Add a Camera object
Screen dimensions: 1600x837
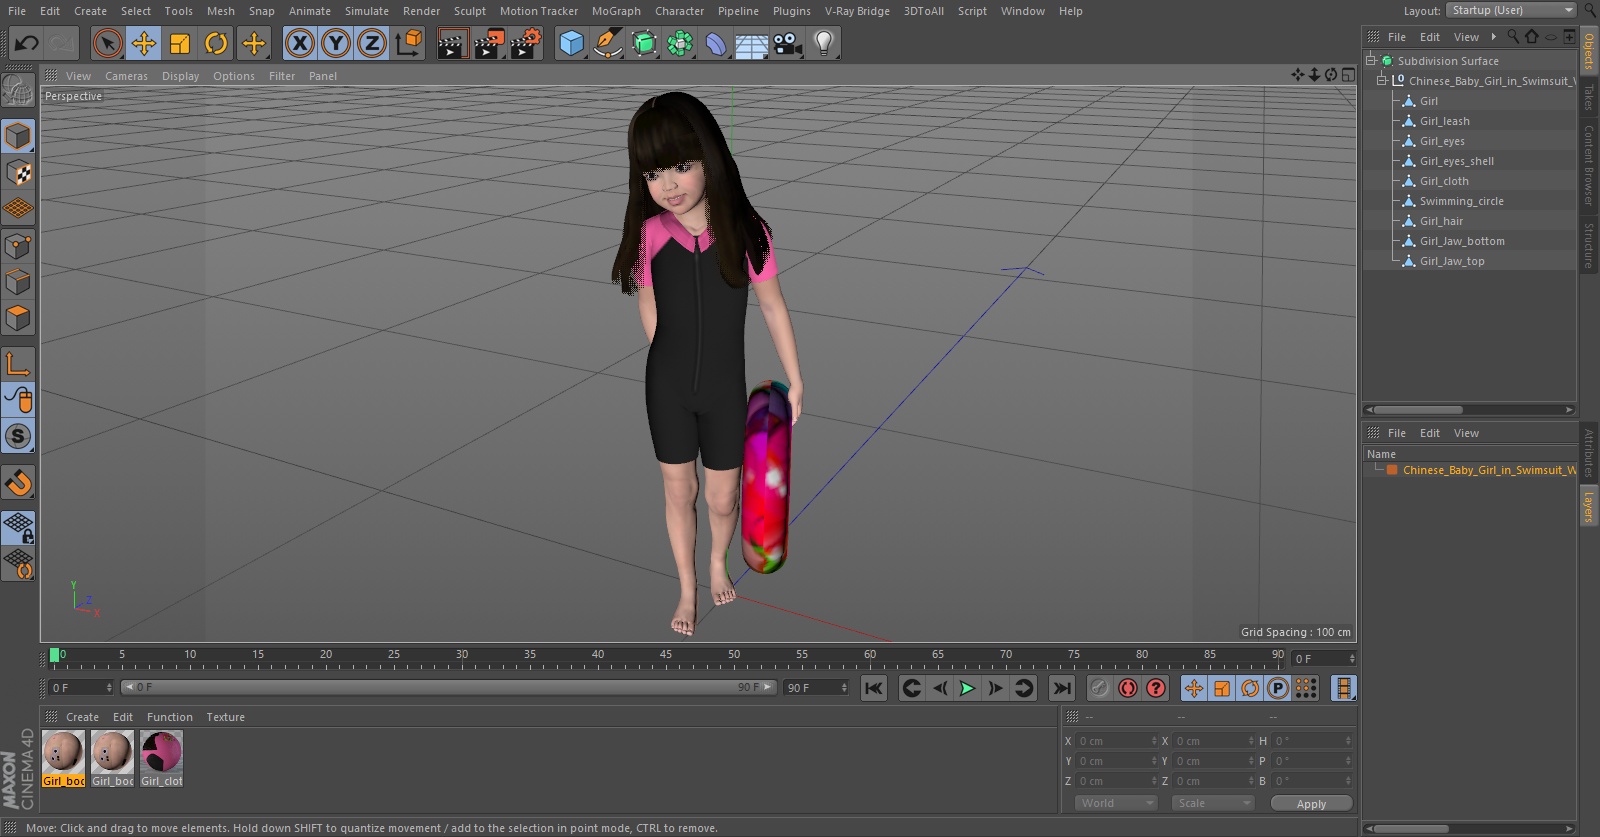[x=788, y=43]
